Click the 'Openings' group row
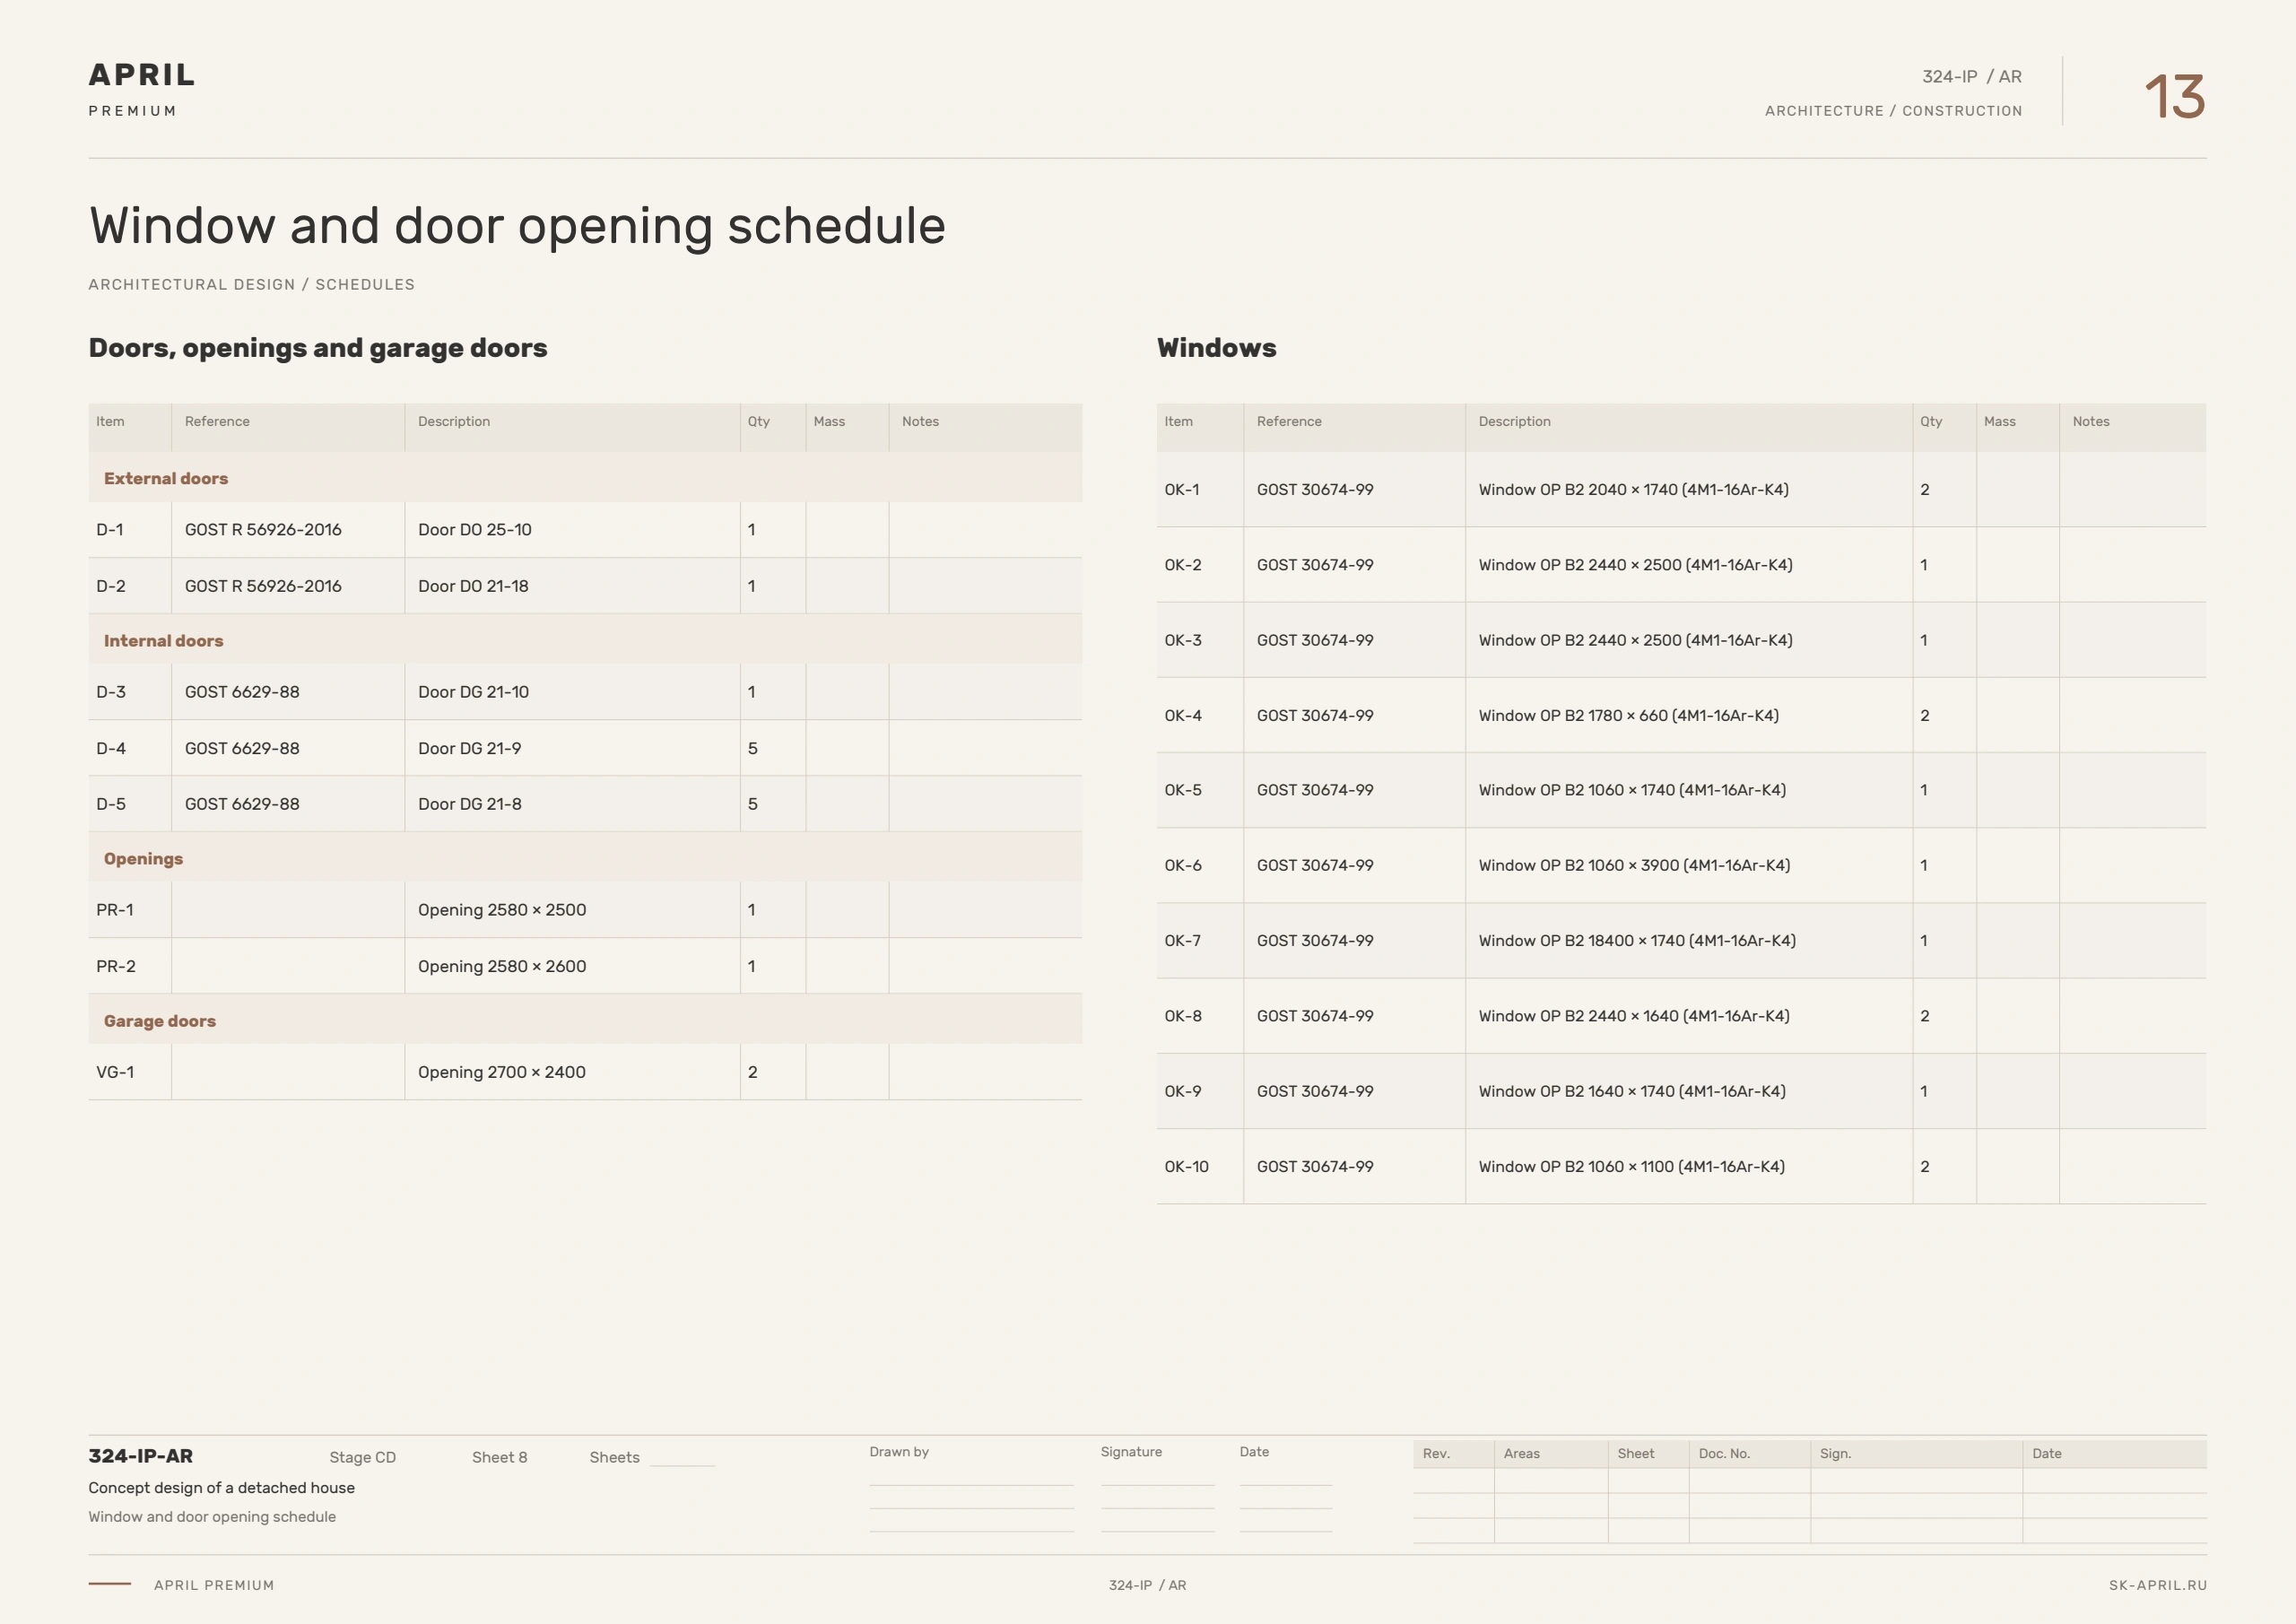 (585, 858)
